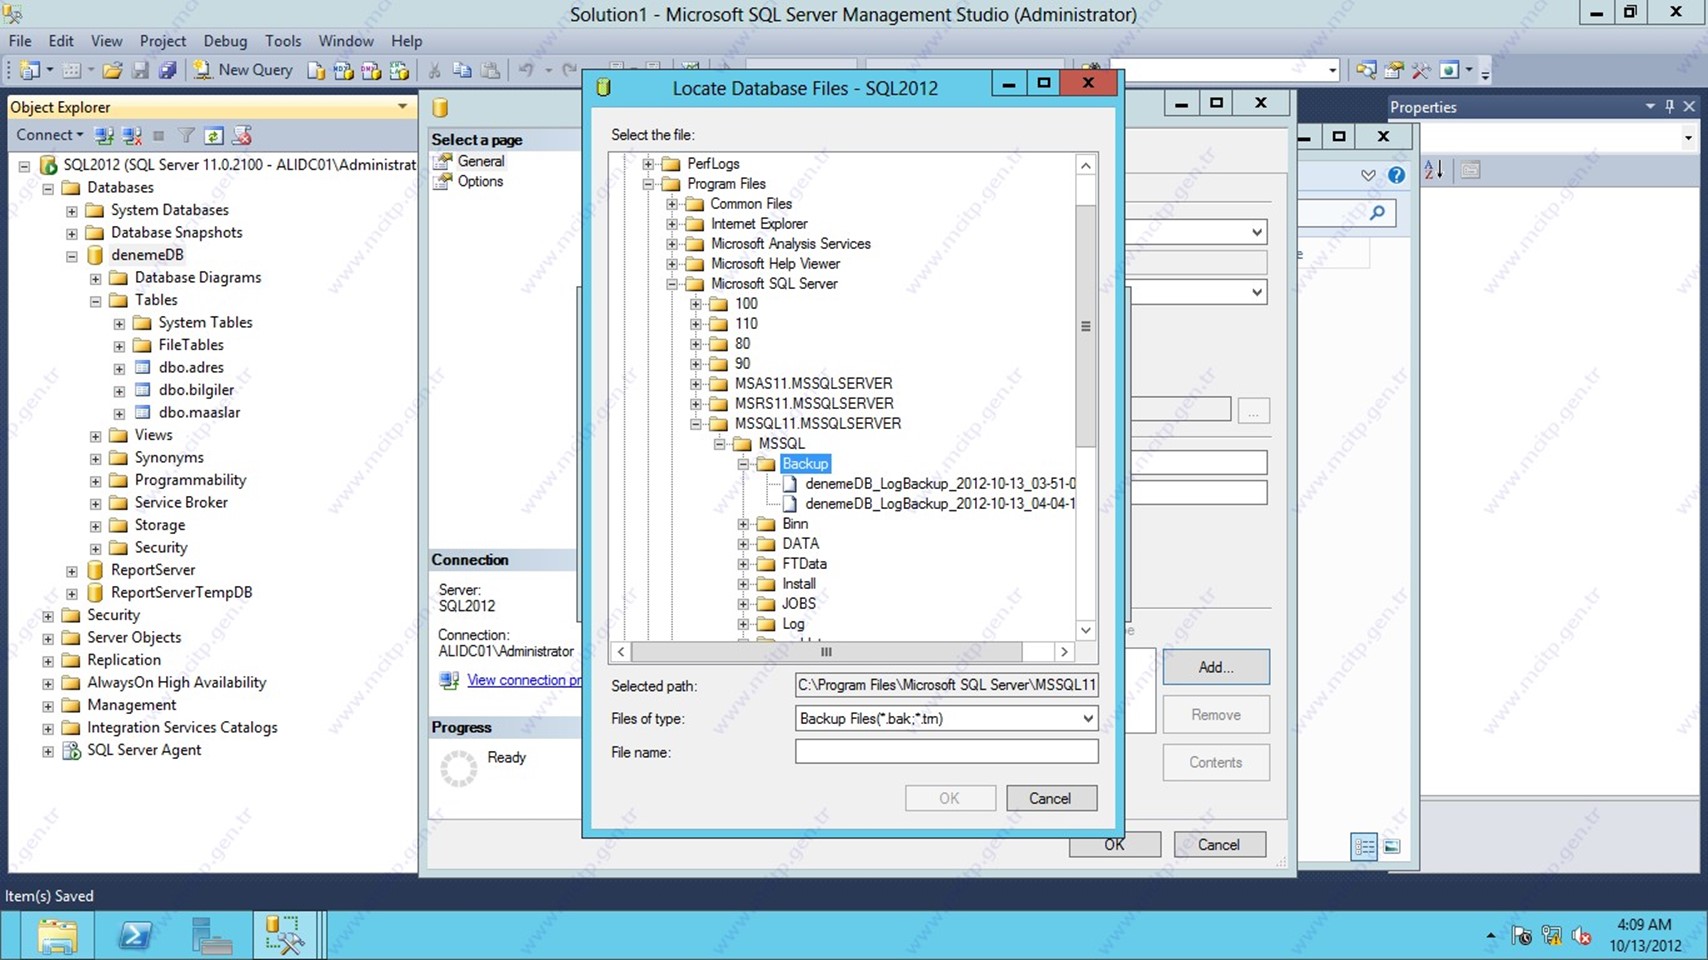1708x960 pixels.
Task: Click Cancel in Locate Database Files dialog
Action: 1050,798
